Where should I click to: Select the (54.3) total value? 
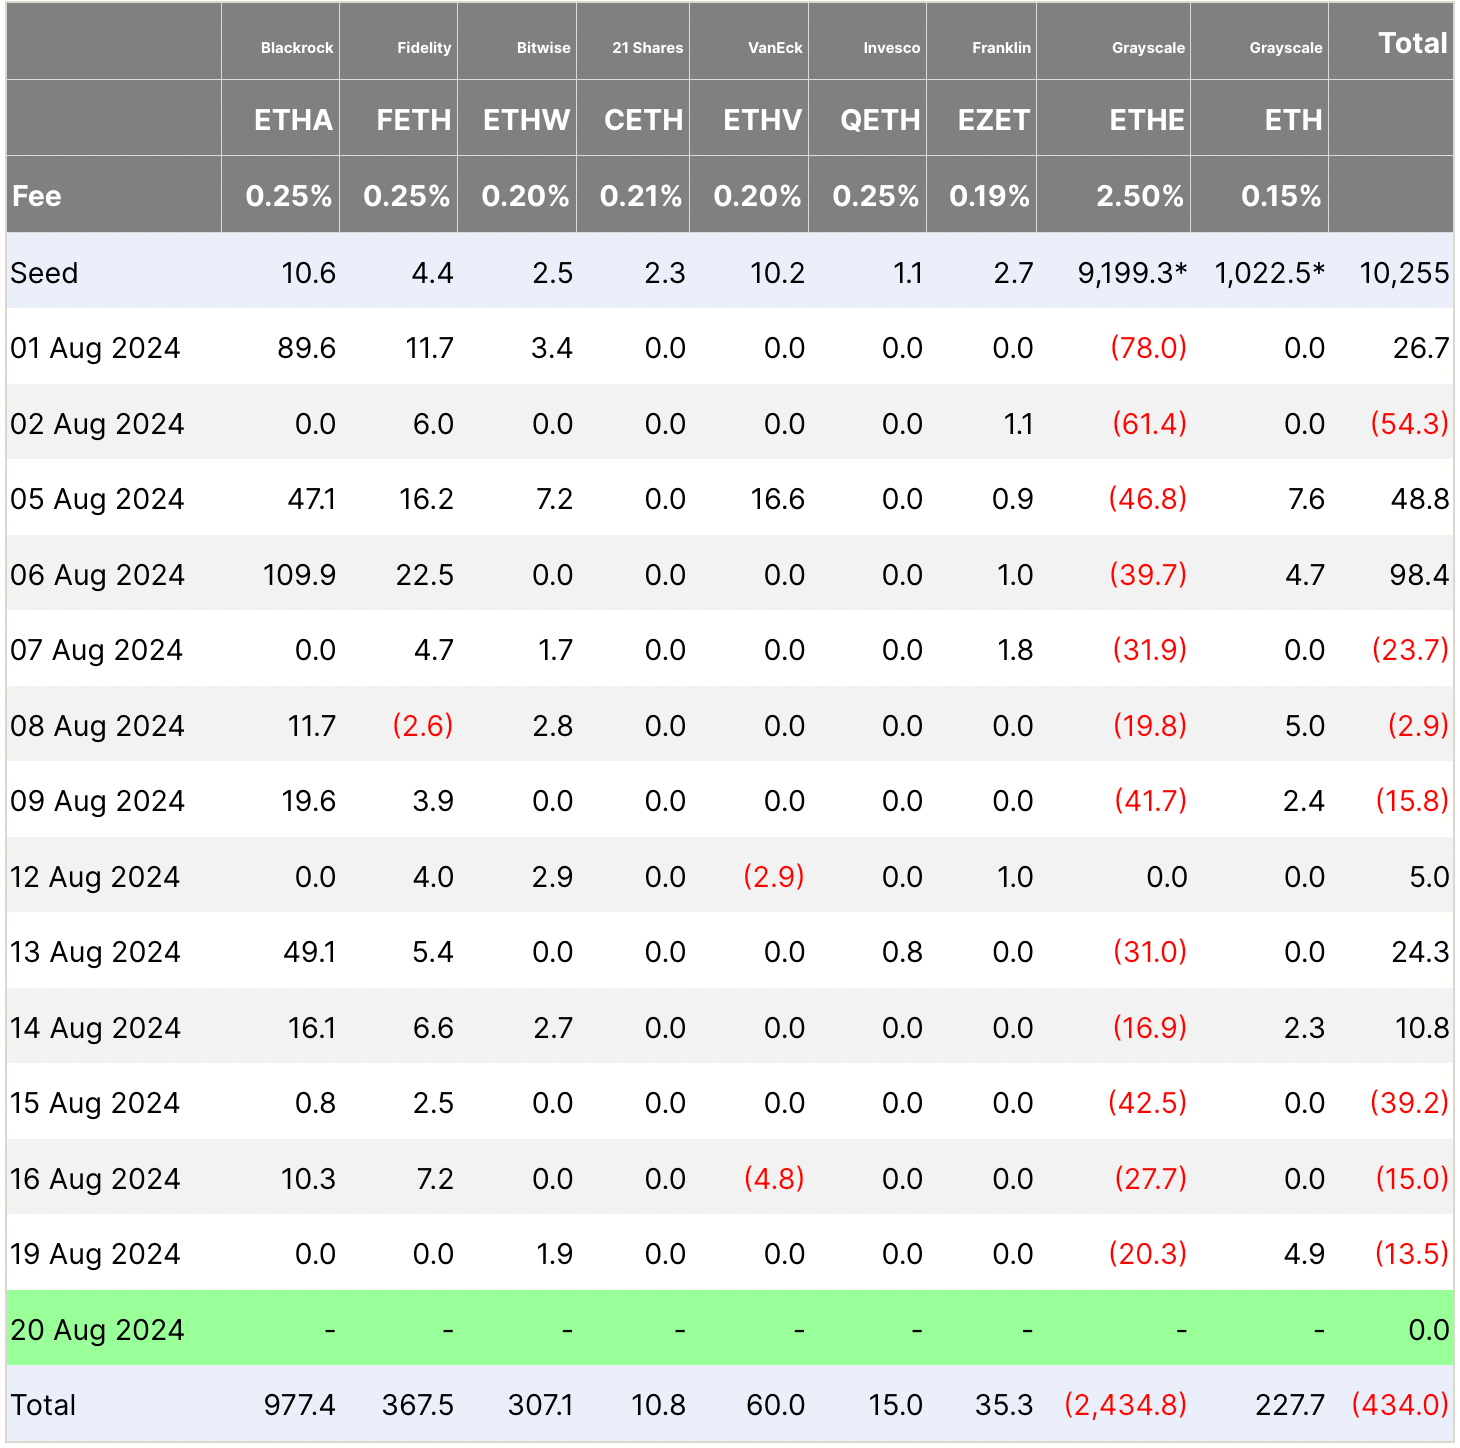tap(1410, 424)
